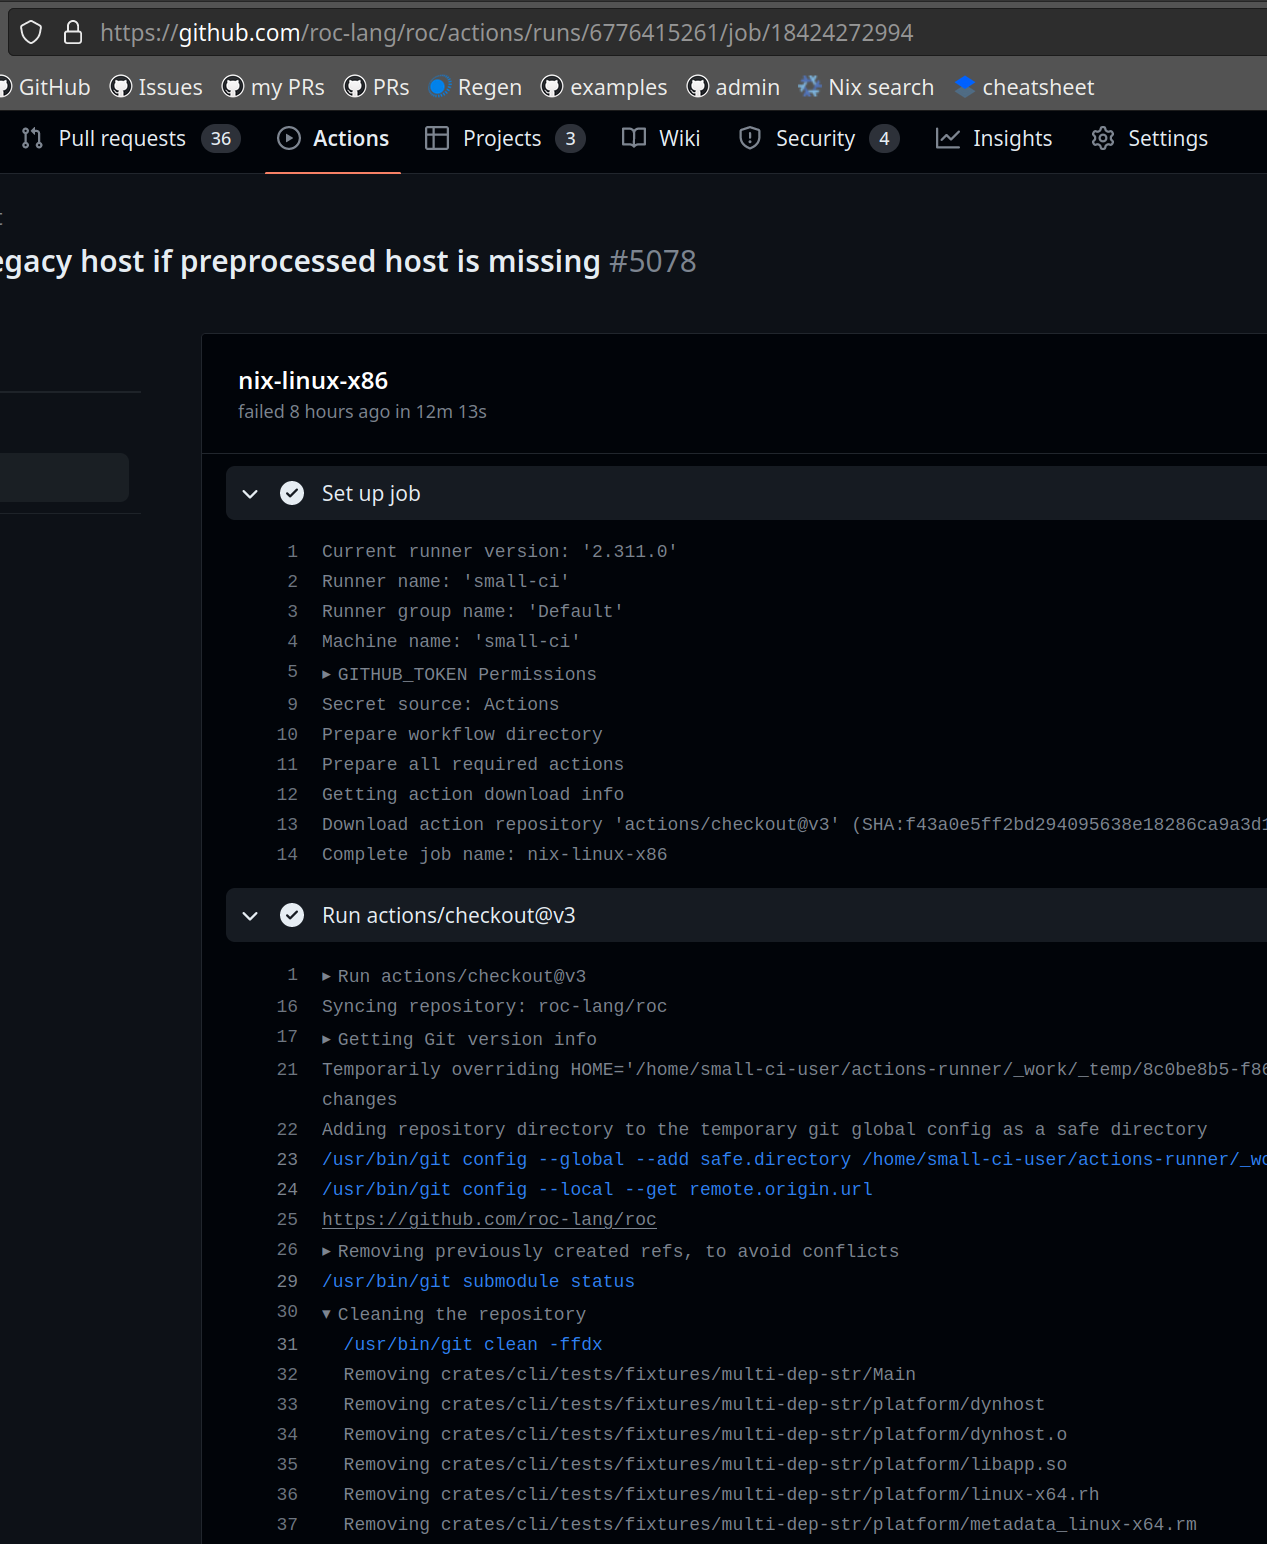Click the Pull requests icon
This screenshot has width=1267, height=1544.
pos(32,138)
